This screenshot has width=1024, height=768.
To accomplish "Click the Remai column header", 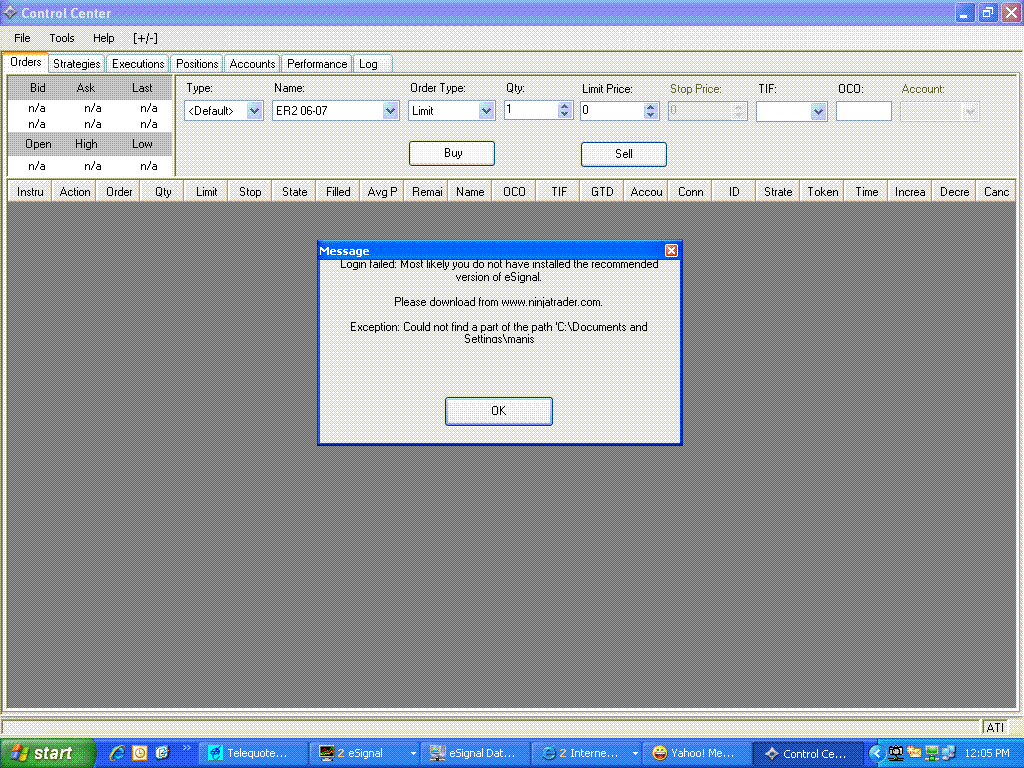I will point(426,192).
